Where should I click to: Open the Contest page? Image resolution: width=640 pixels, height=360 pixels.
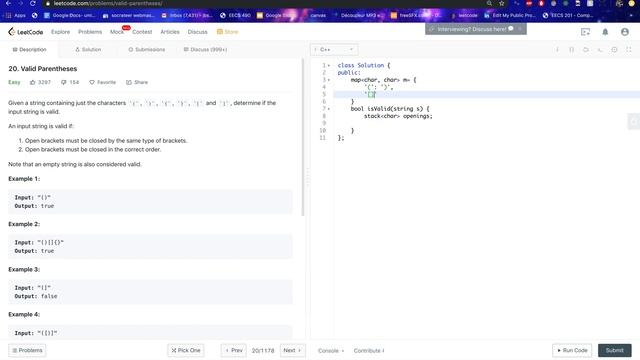(x=142, y=32)
